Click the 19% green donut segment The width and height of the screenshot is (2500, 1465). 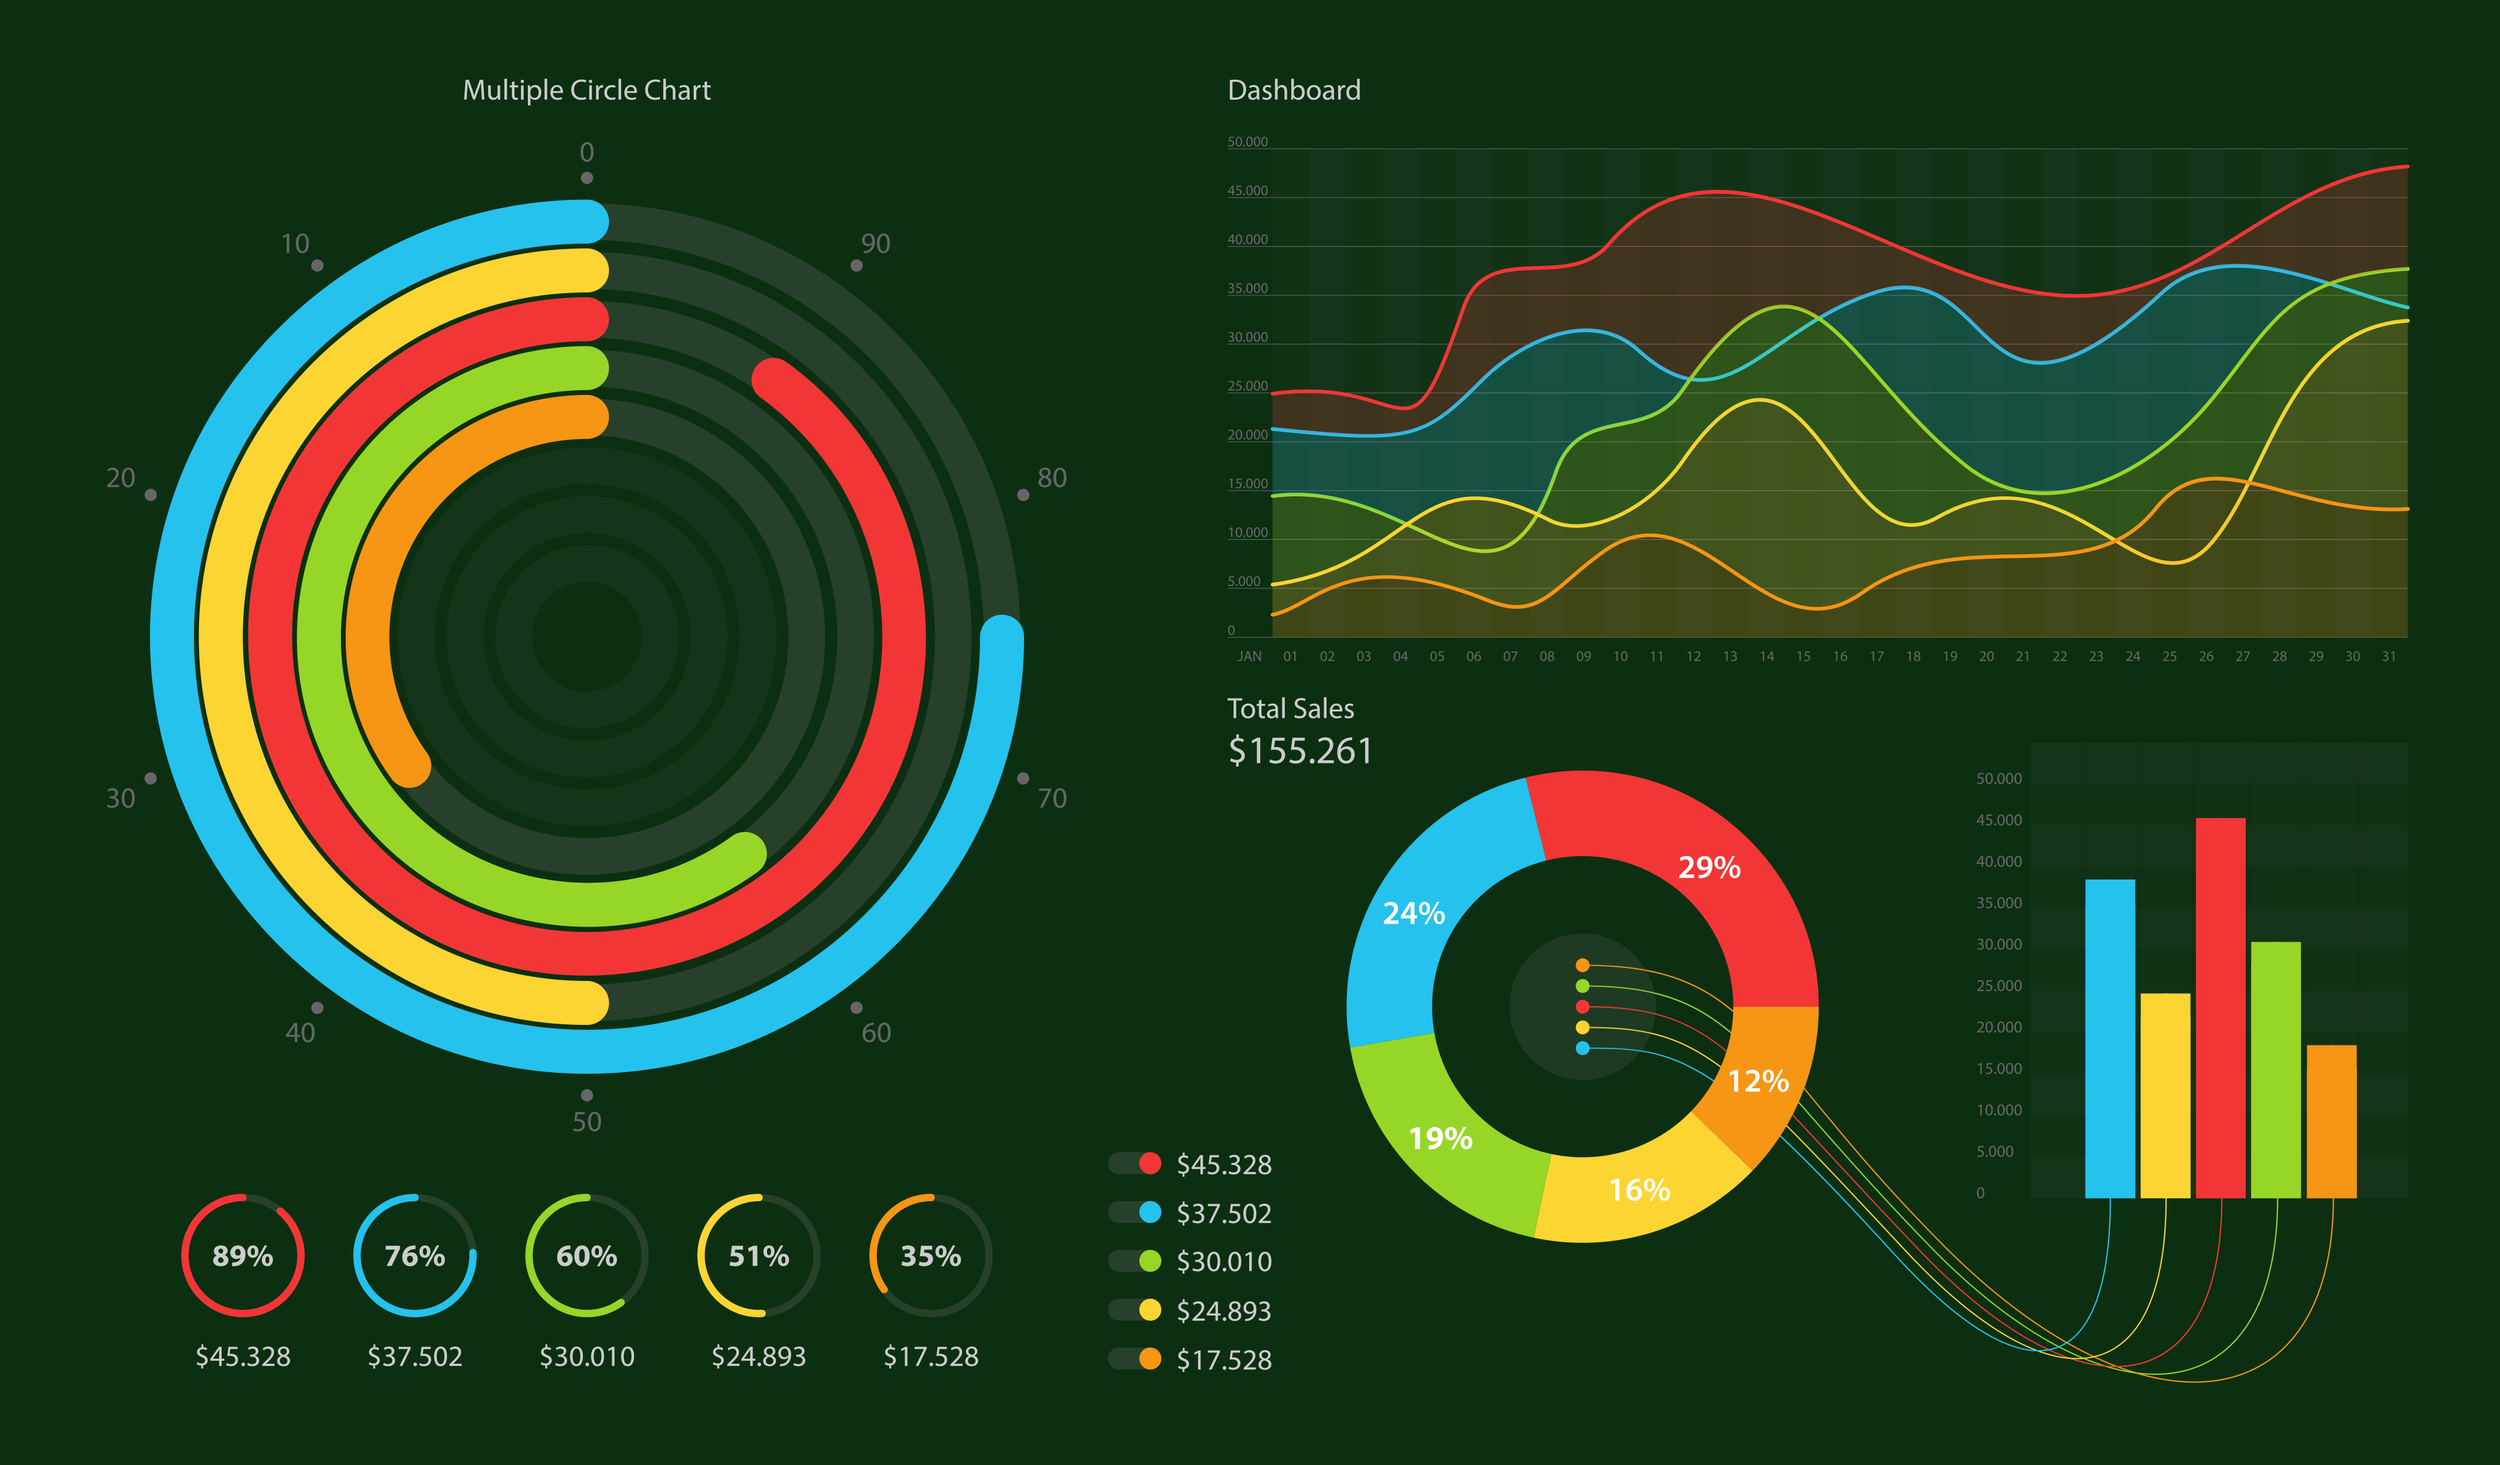(x=1441, y=1138)
